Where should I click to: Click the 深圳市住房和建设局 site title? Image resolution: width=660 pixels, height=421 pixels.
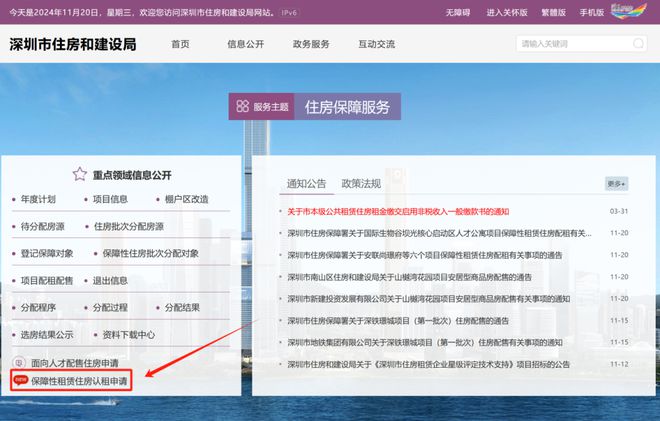tap(73, 45)
